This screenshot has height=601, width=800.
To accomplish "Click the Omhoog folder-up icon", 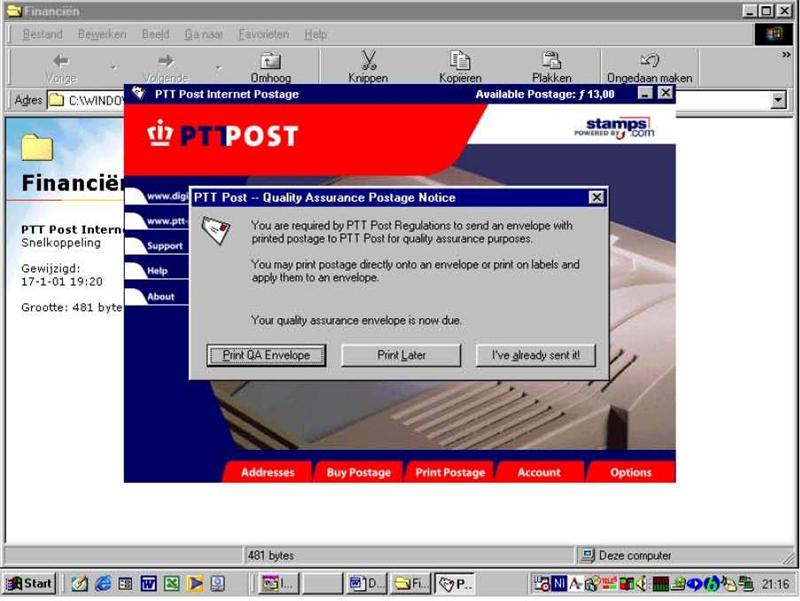I will pos(270,61).
